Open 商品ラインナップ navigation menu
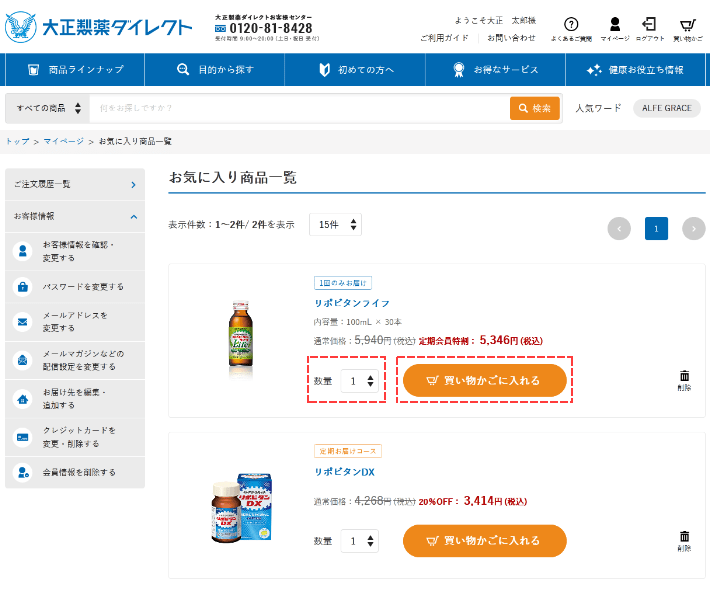Viewport: 710px width, 601px height. click(75, 70)
